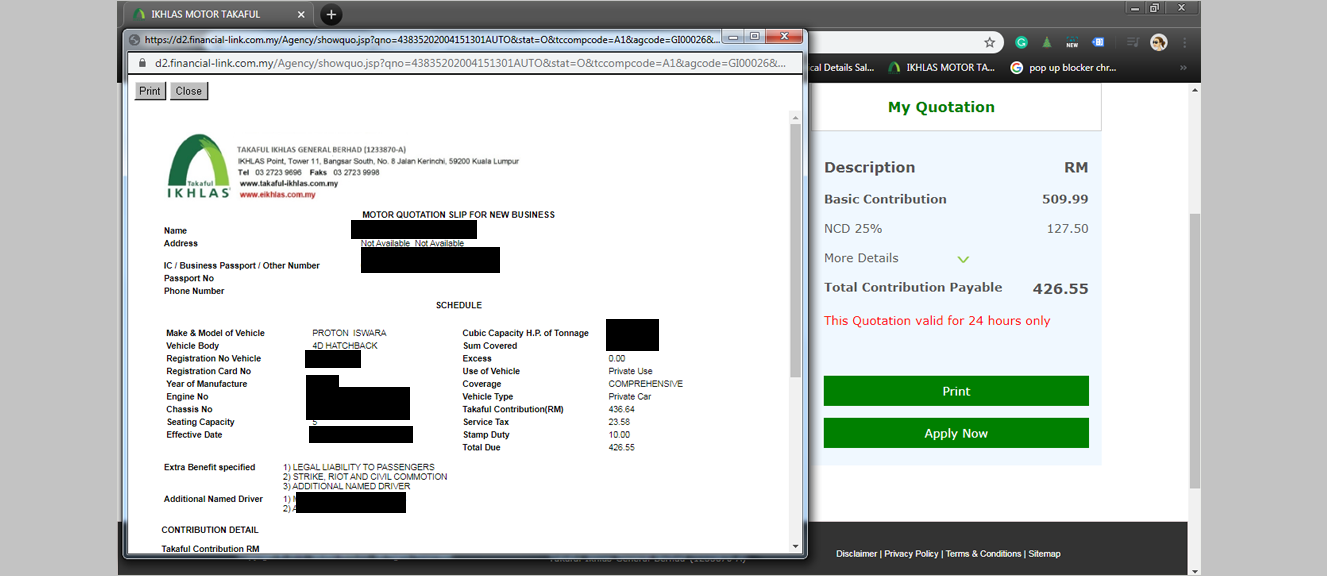The image size is (1327, 576).
Task: Open the Disclaimer footer link
Action: point(857,553)
